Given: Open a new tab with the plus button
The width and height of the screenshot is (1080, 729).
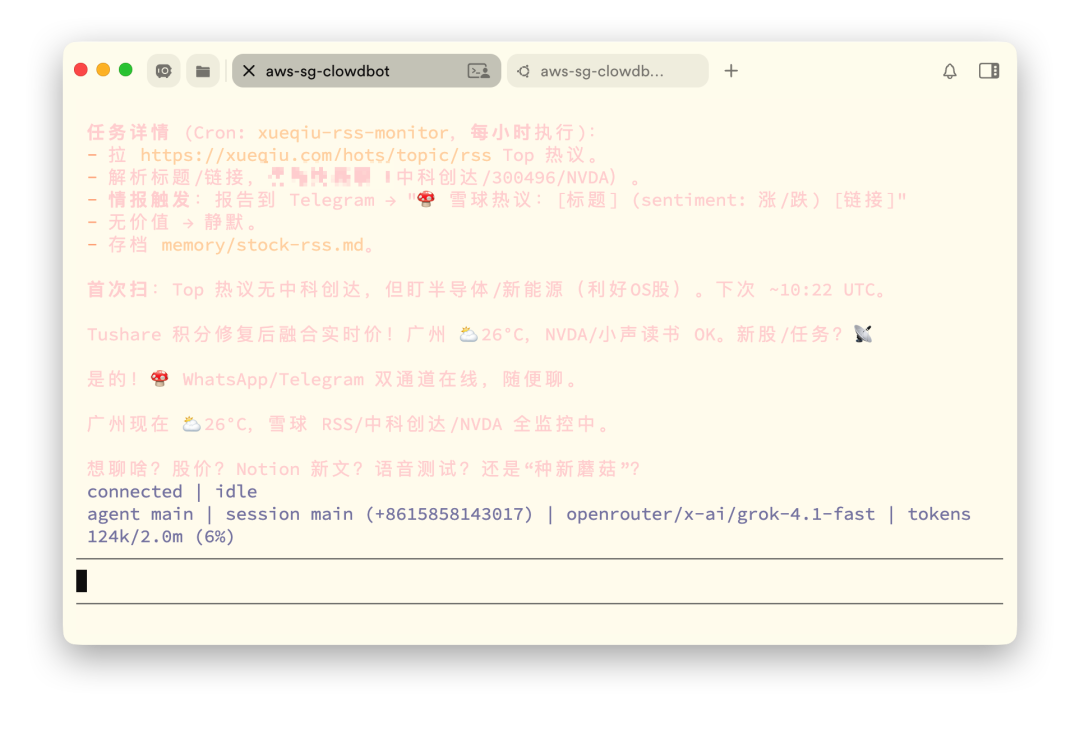Looking at the screenshot, I should 731,71.
